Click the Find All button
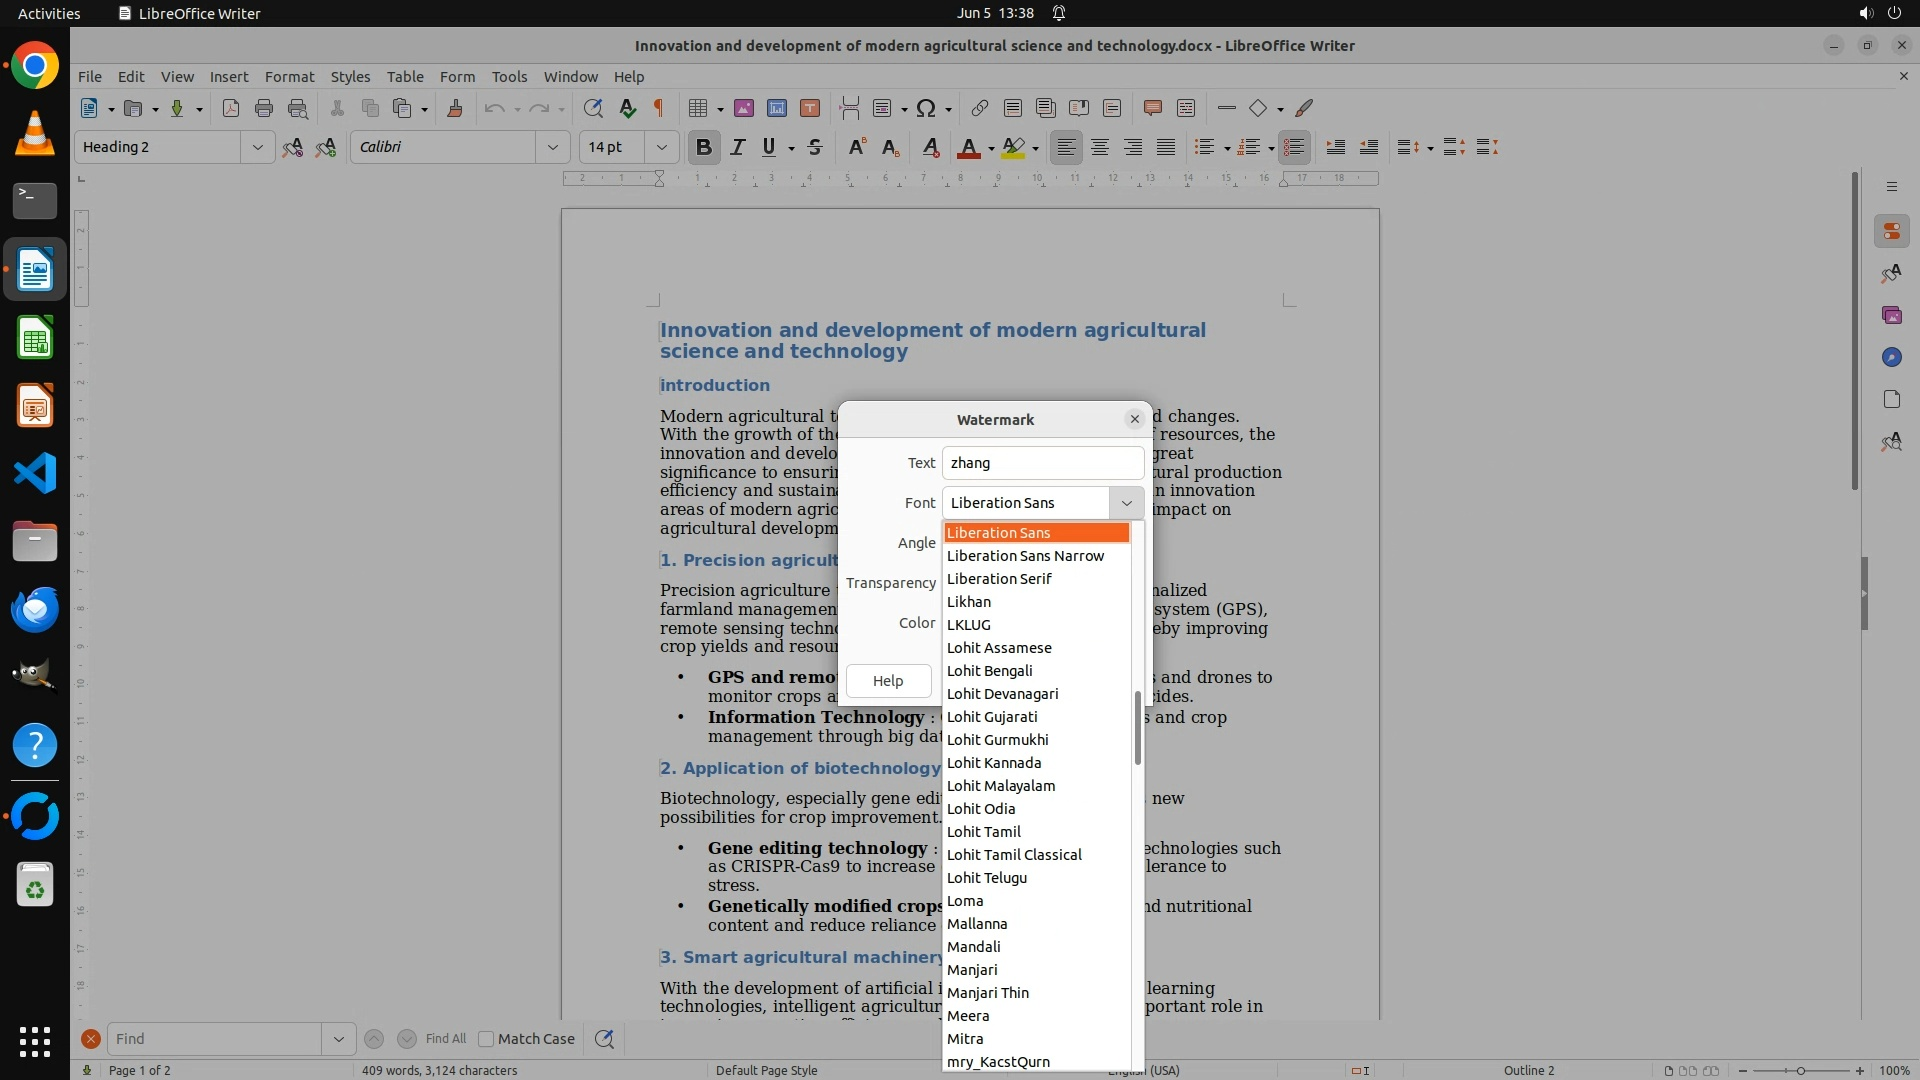The image size is (1920, 1080). pos(445,1039)
